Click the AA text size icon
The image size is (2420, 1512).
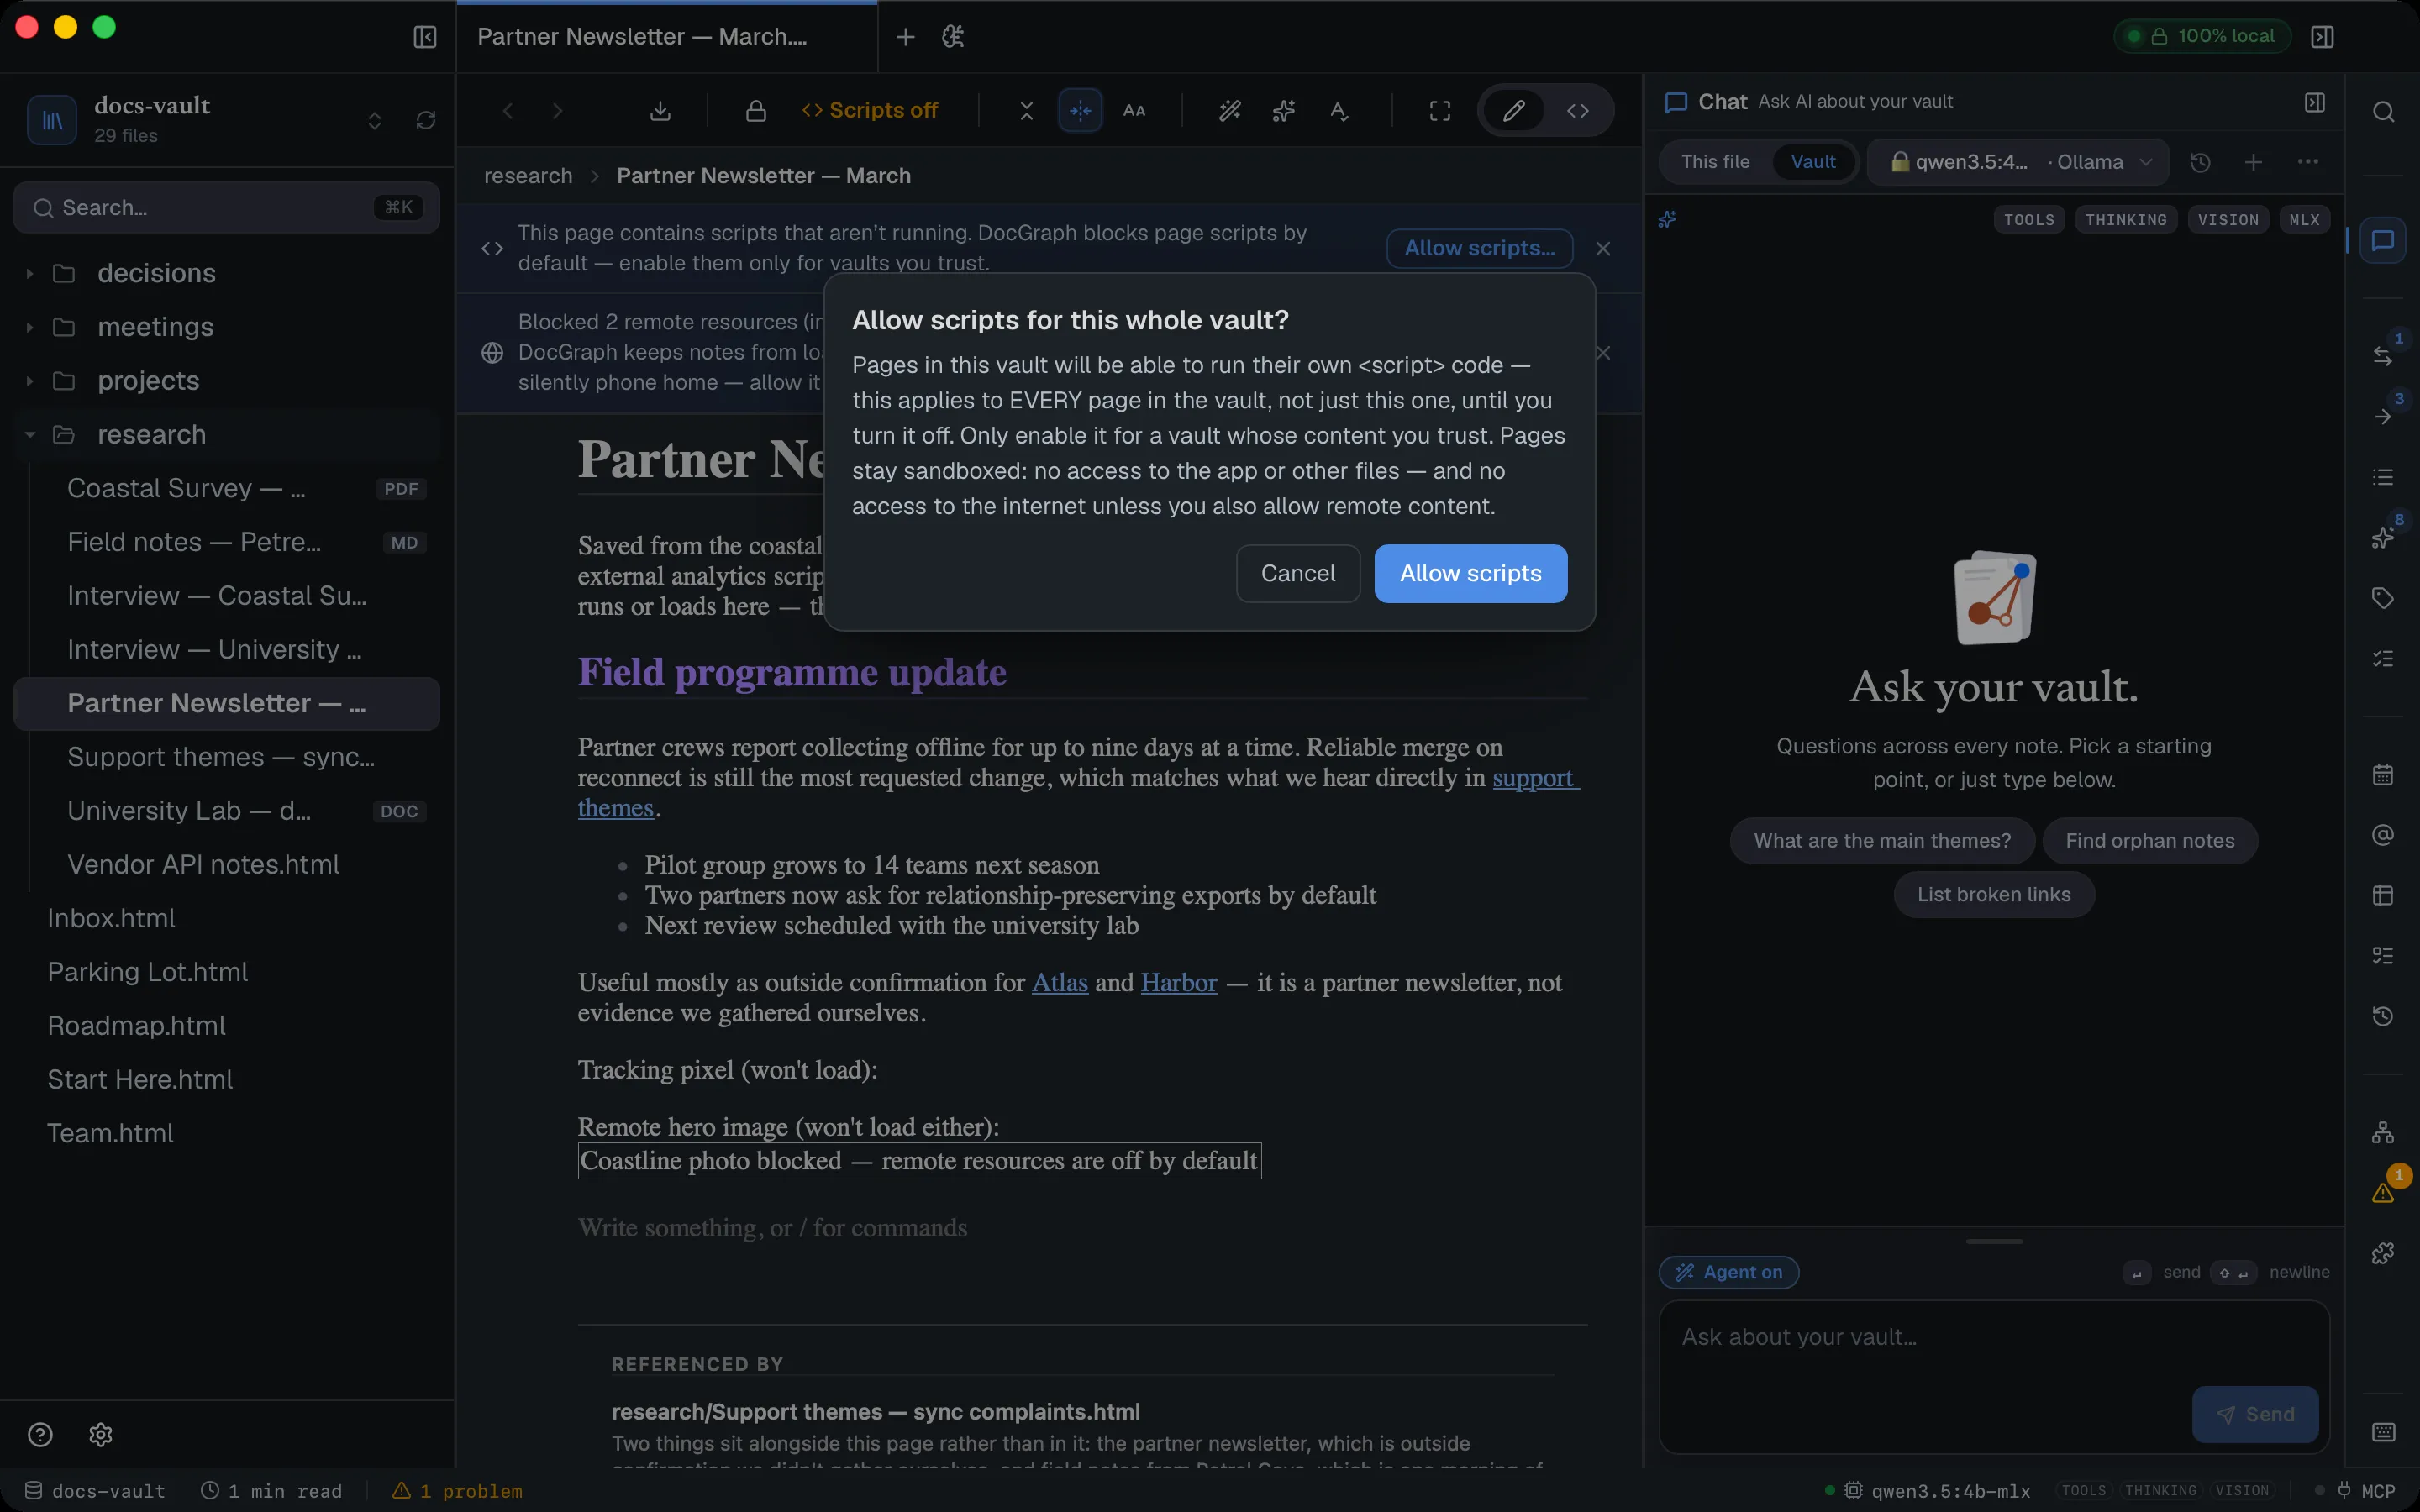tap(1134, 110)
